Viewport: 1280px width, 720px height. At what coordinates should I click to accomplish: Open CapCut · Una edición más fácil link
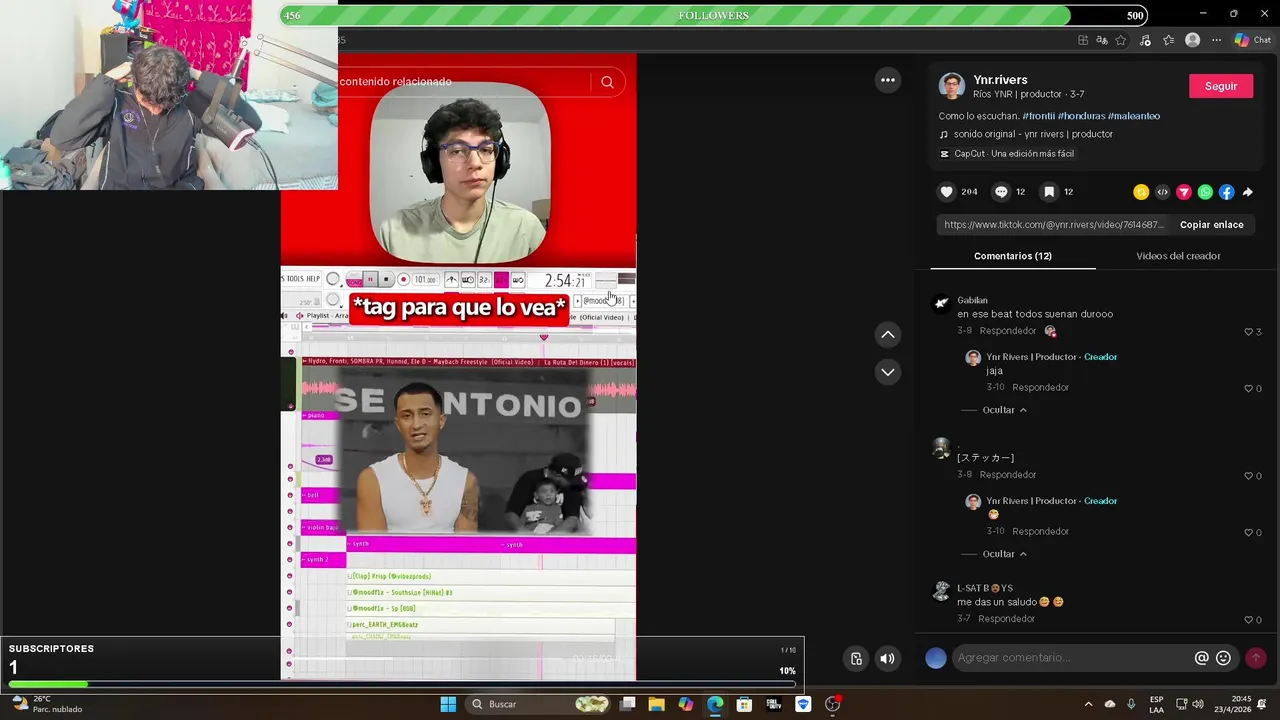pyautogui.click(x=1007, y=154)
